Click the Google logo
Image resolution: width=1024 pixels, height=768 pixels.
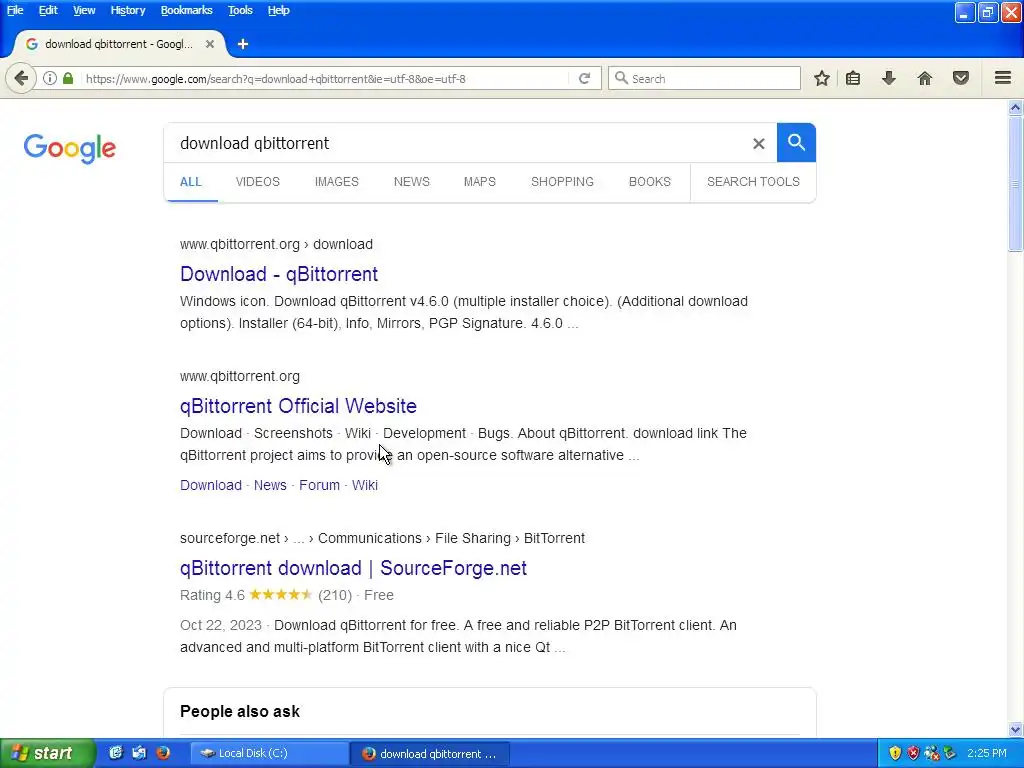click(x=70, y=148)
